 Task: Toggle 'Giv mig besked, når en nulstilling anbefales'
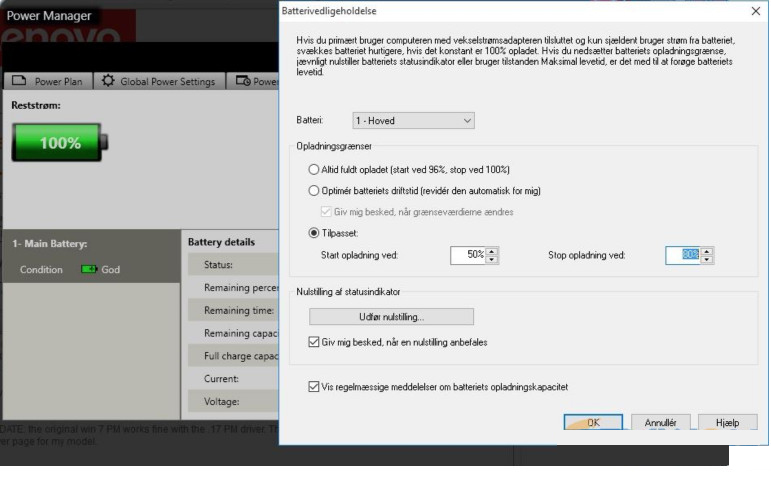click(315, 342)
